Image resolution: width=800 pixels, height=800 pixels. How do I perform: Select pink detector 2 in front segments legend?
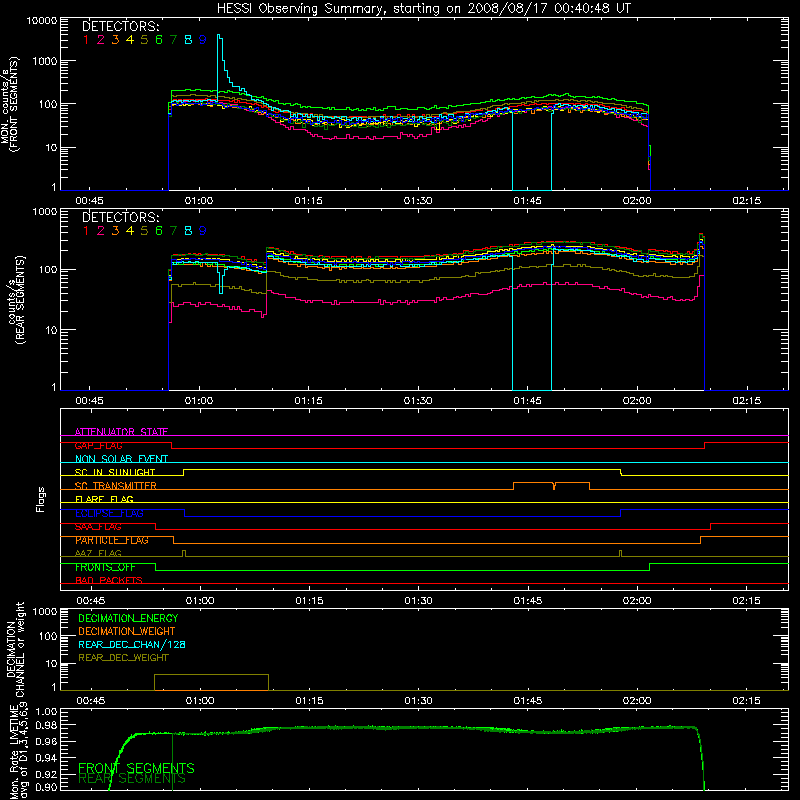tap(101, 40)
